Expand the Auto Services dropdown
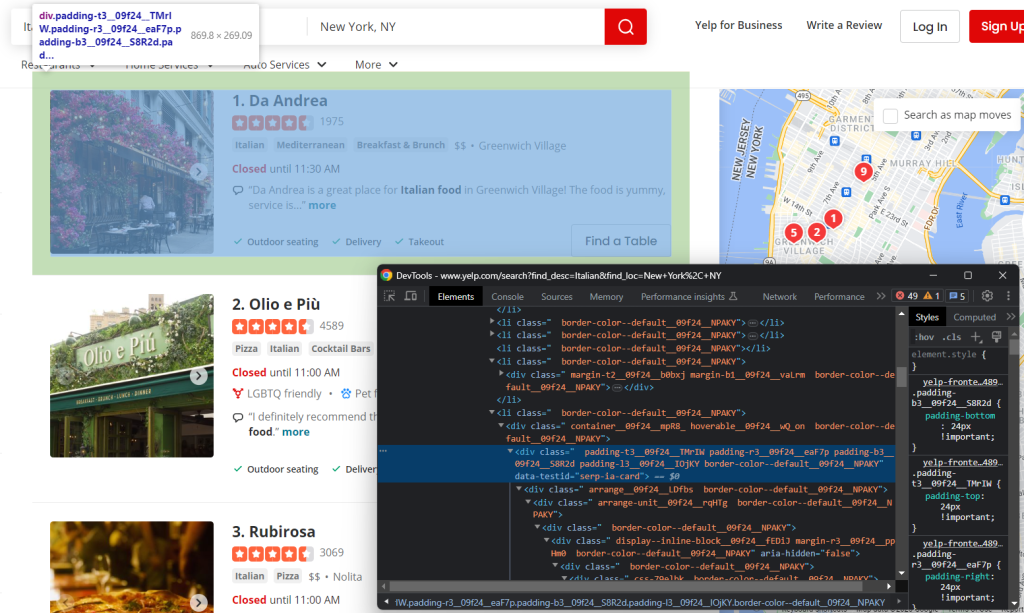 [285, 65]
